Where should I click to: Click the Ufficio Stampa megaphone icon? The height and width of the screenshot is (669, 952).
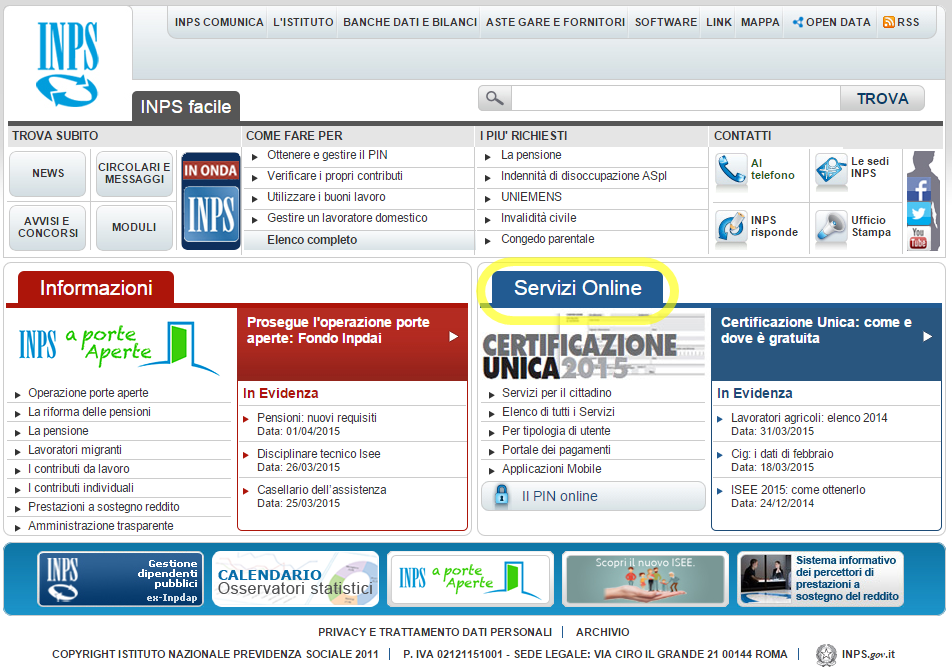(831, 226)
